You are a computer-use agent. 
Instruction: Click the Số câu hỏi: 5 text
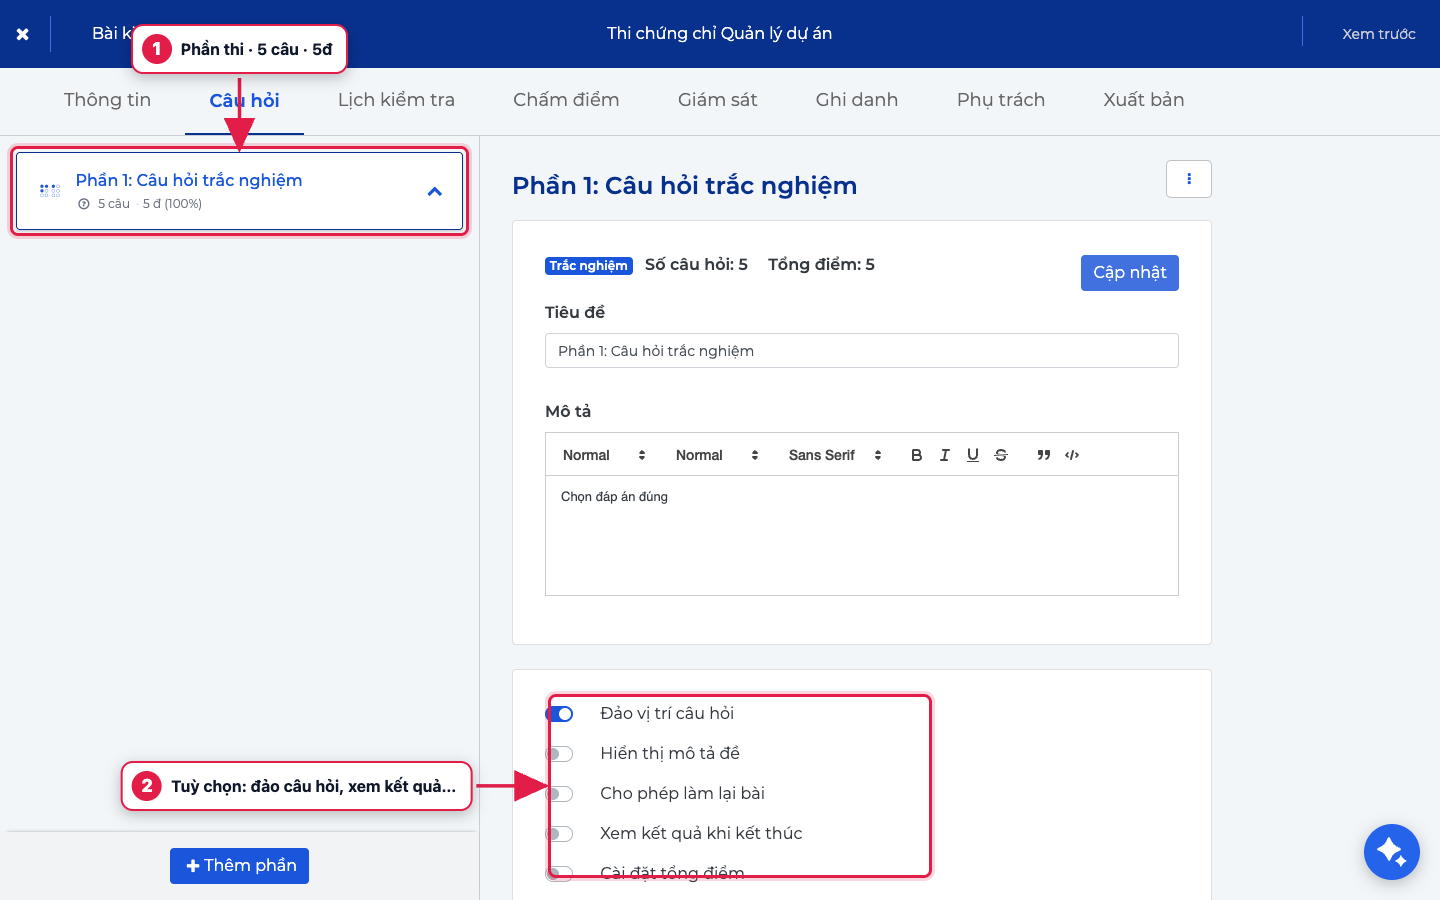696,265
